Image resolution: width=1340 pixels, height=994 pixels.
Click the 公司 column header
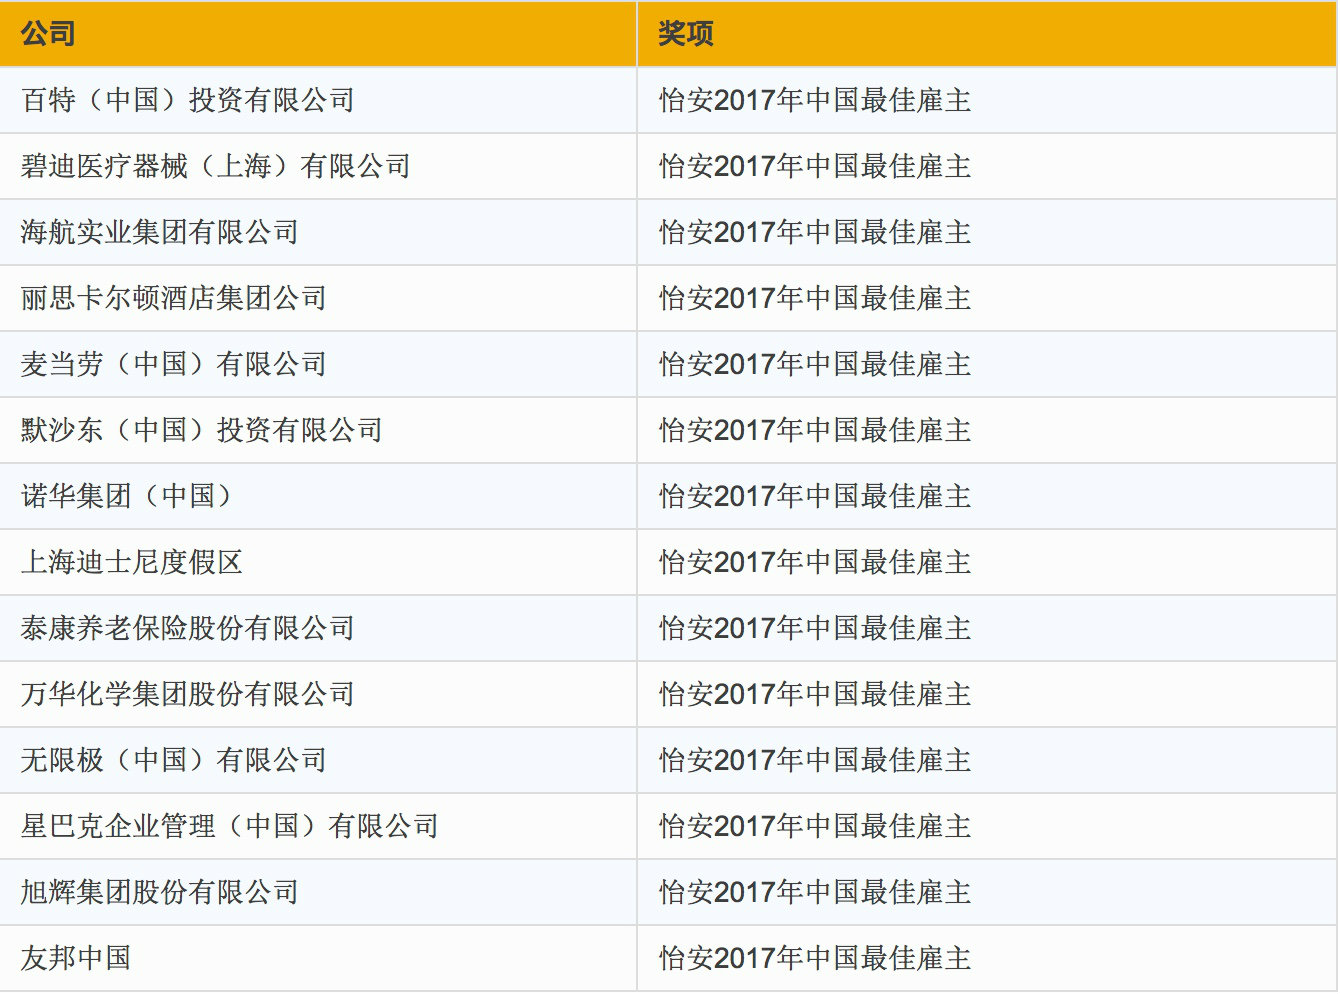click(48, 34)
